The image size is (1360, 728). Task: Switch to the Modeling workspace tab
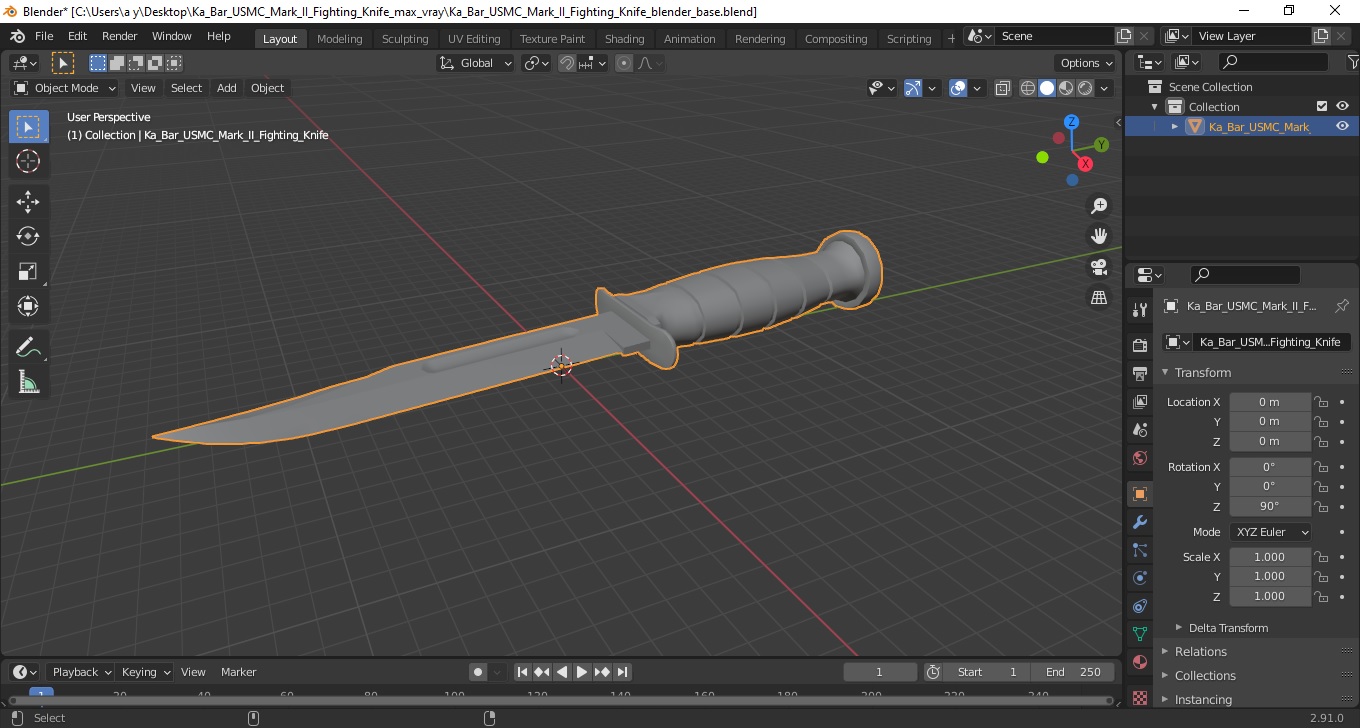(x=340, y=39)
